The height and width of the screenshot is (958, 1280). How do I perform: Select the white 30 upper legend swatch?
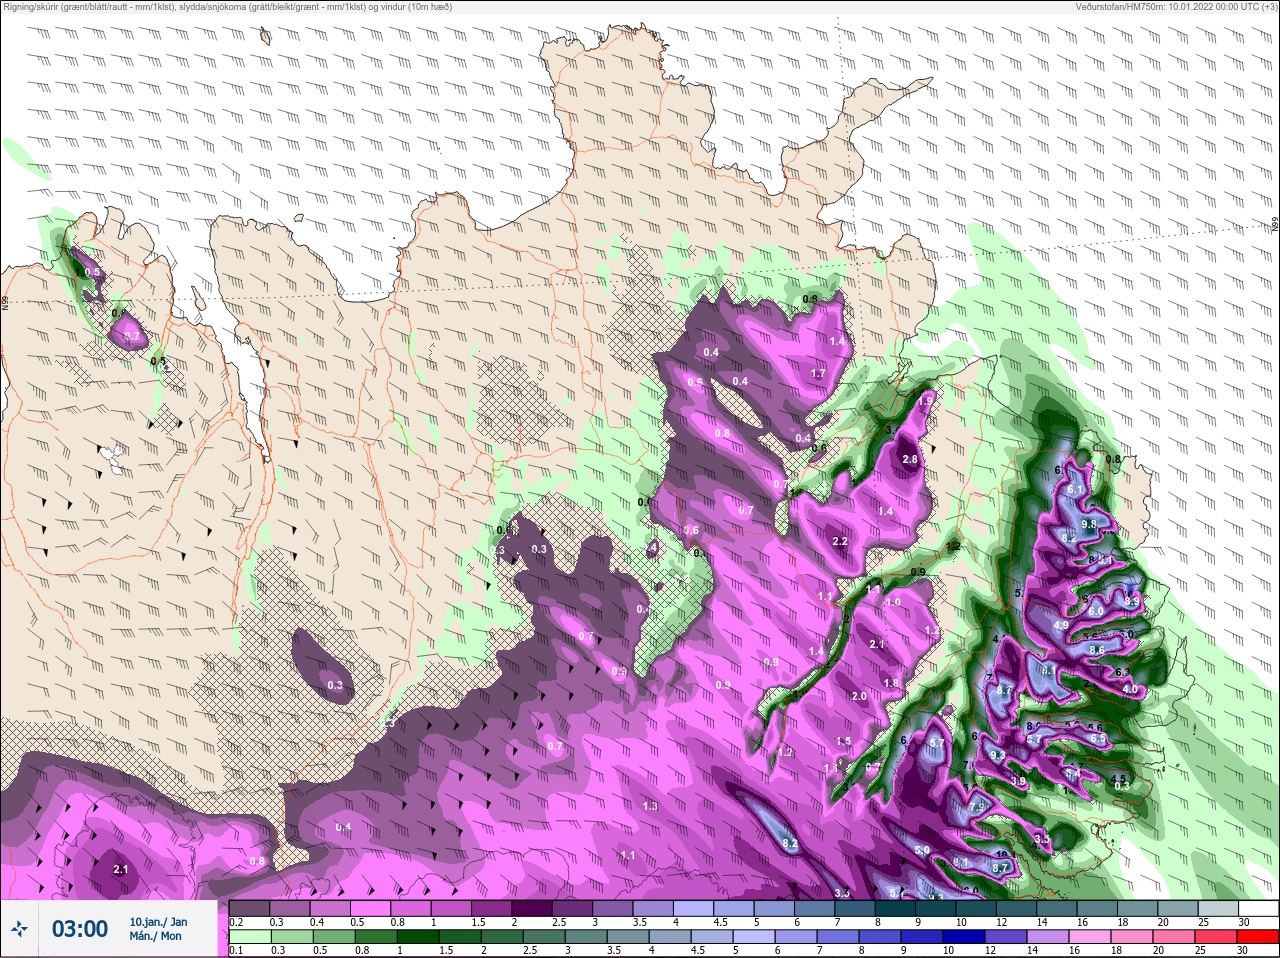pyautogui.click(x=1258, y=909)
